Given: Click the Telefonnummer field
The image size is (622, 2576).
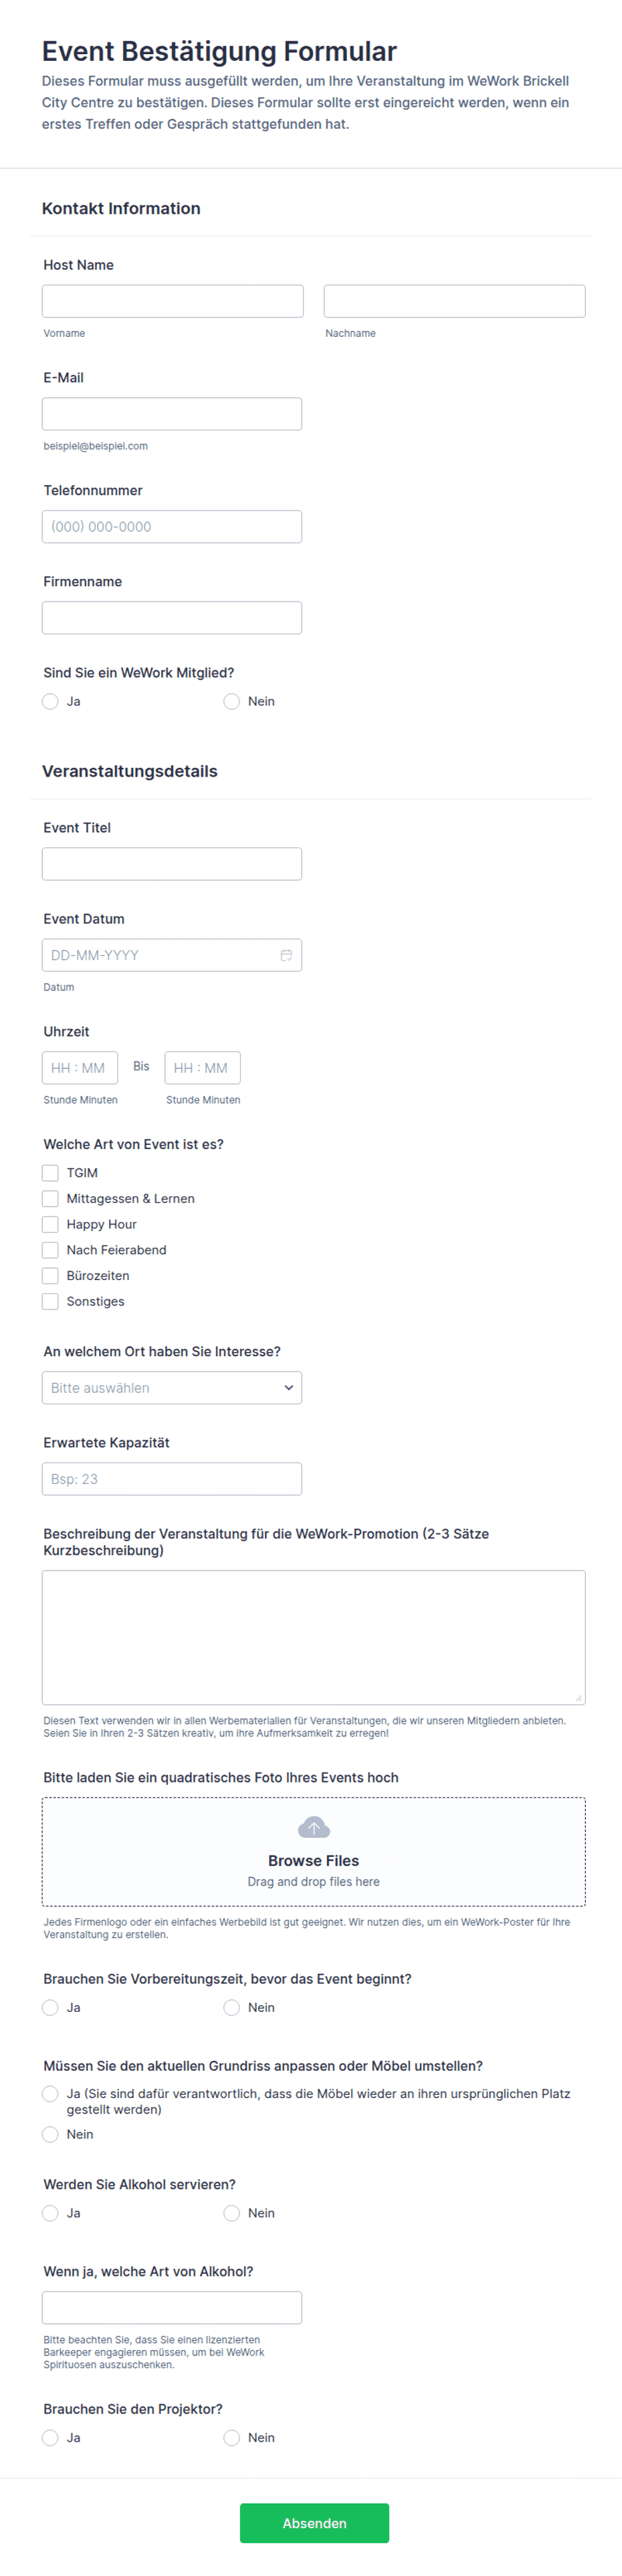Looking at the screenshot, I should click(172, 527).
